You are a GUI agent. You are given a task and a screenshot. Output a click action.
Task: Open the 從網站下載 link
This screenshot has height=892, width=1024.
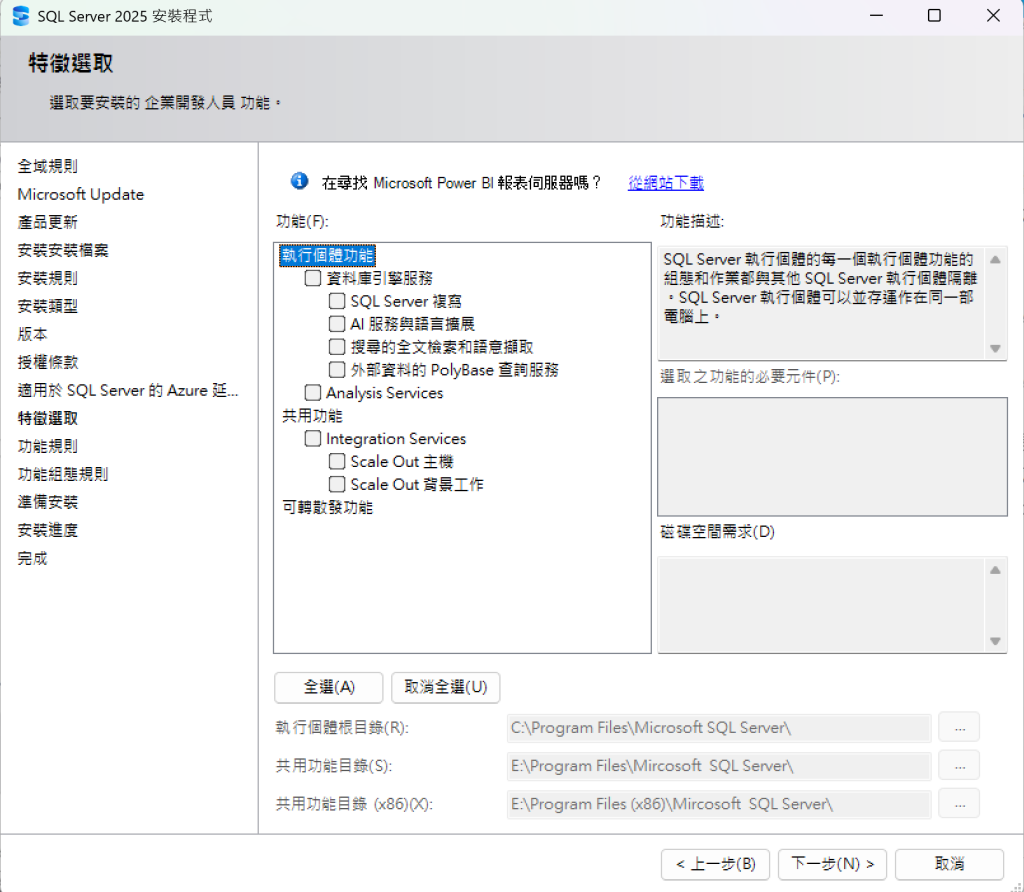[x=665, y=183]
